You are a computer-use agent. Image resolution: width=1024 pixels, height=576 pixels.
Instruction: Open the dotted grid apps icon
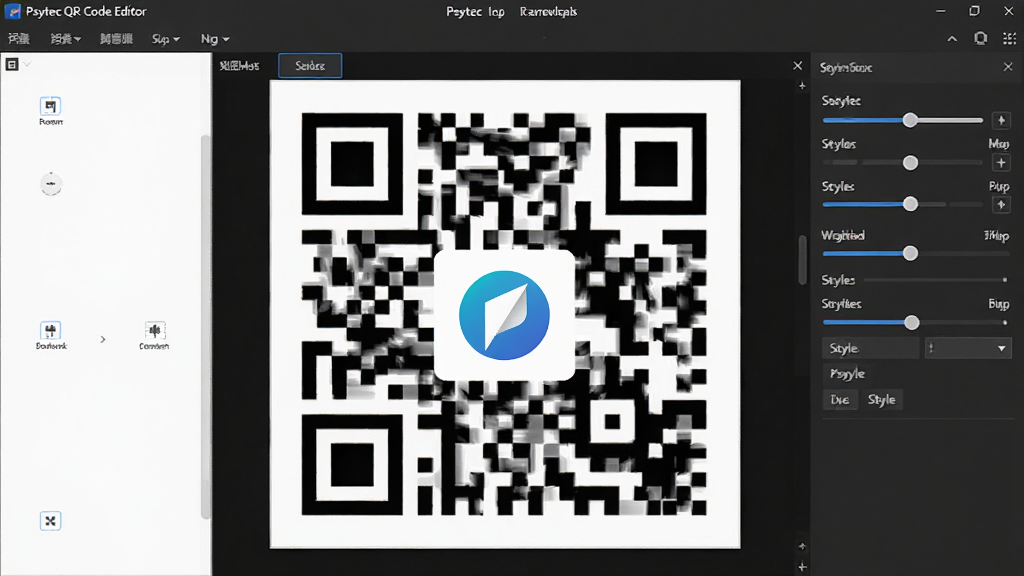coord(1009,39)
